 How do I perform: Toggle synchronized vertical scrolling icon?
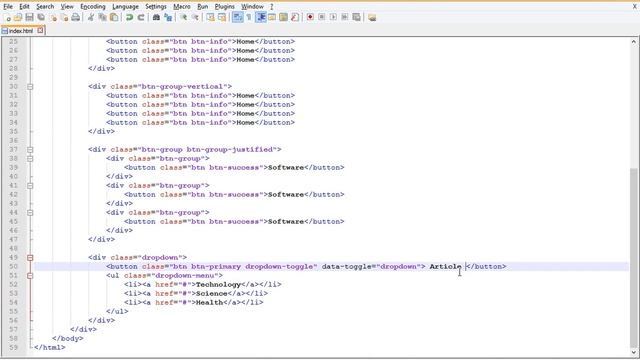point(210,18)
